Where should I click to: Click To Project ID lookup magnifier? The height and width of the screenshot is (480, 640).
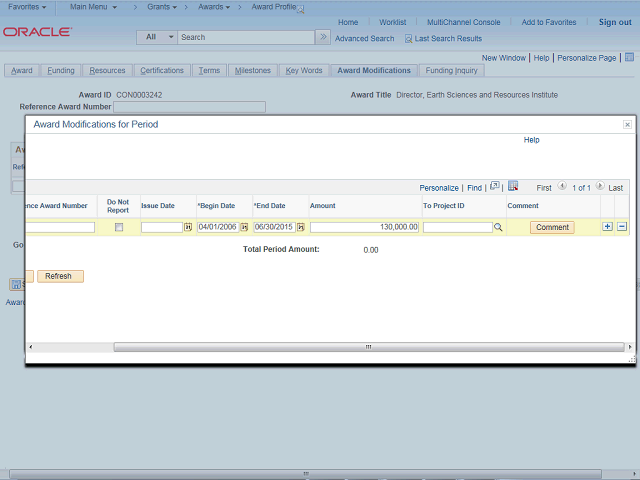click(x=498, y=227)
